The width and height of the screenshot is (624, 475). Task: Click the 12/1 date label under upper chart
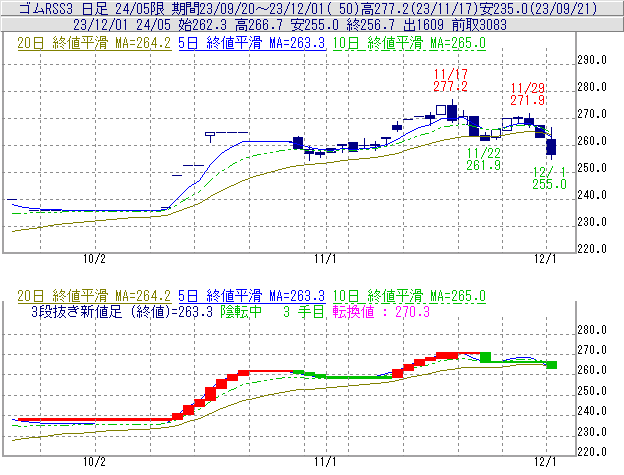(x=545, y=259)
